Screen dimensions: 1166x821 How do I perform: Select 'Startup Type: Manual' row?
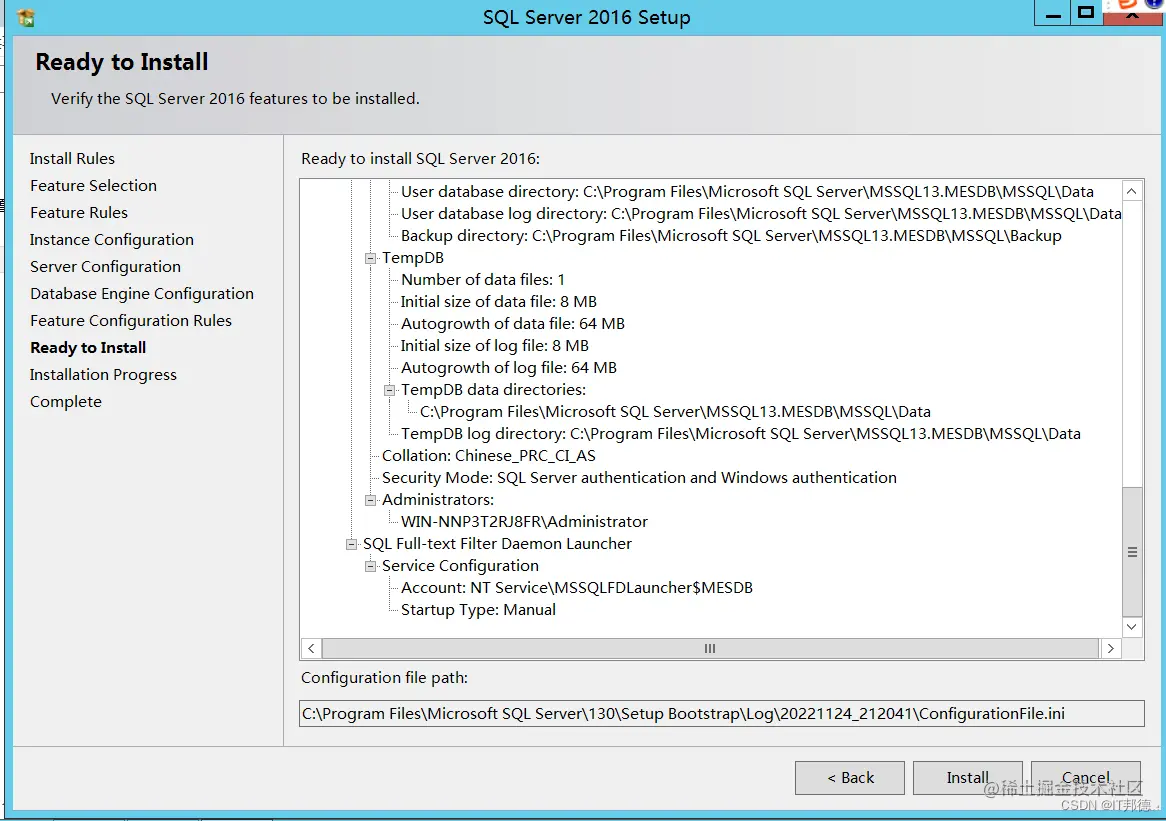pos(478,610)
